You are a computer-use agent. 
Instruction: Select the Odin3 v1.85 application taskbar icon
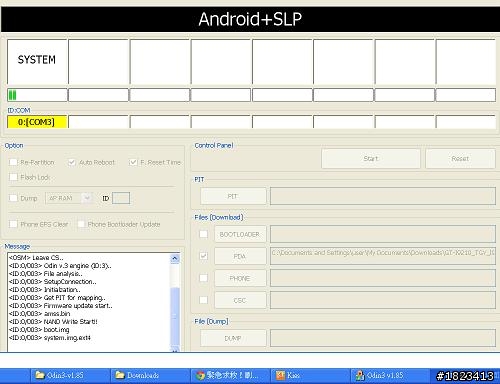pos(390,376)
